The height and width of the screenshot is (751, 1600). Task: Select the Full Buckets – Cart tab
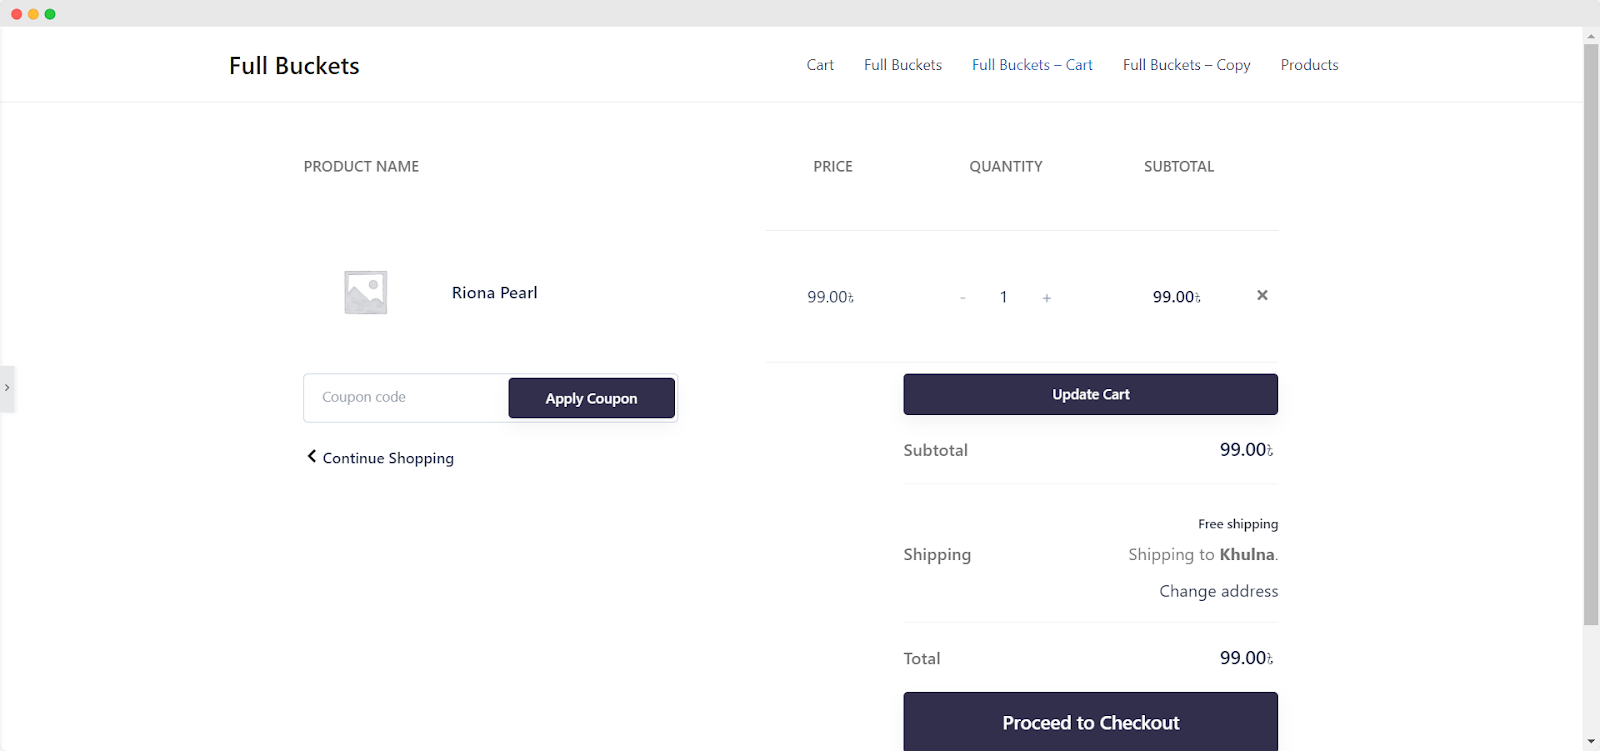pos(1031,64)
